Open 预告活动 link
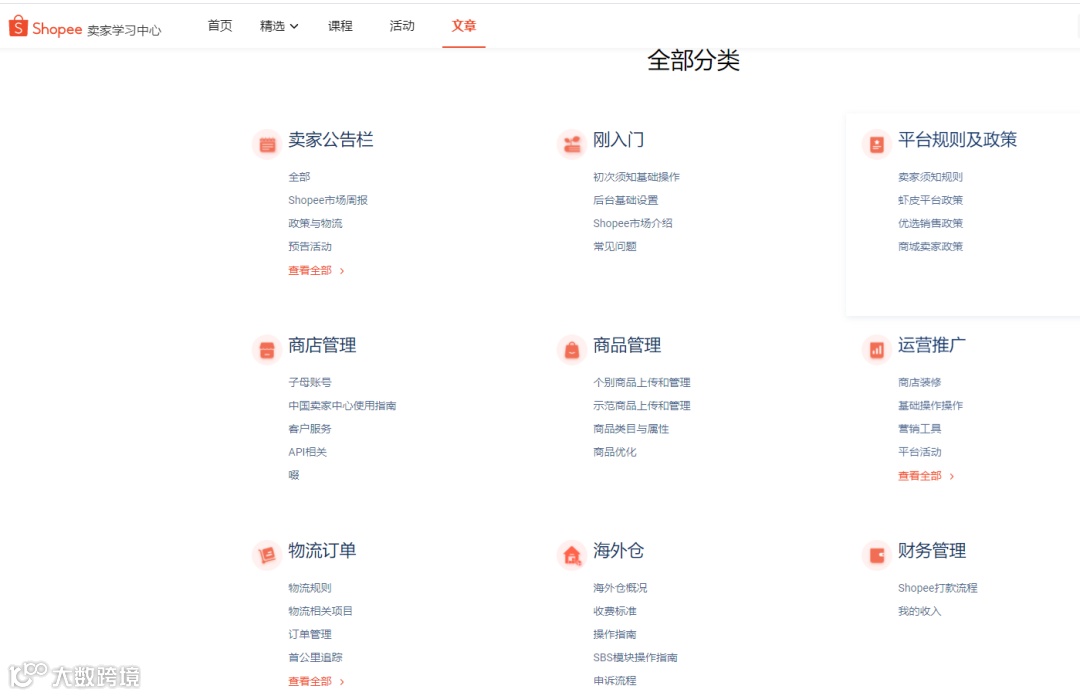 click(310, 246)
